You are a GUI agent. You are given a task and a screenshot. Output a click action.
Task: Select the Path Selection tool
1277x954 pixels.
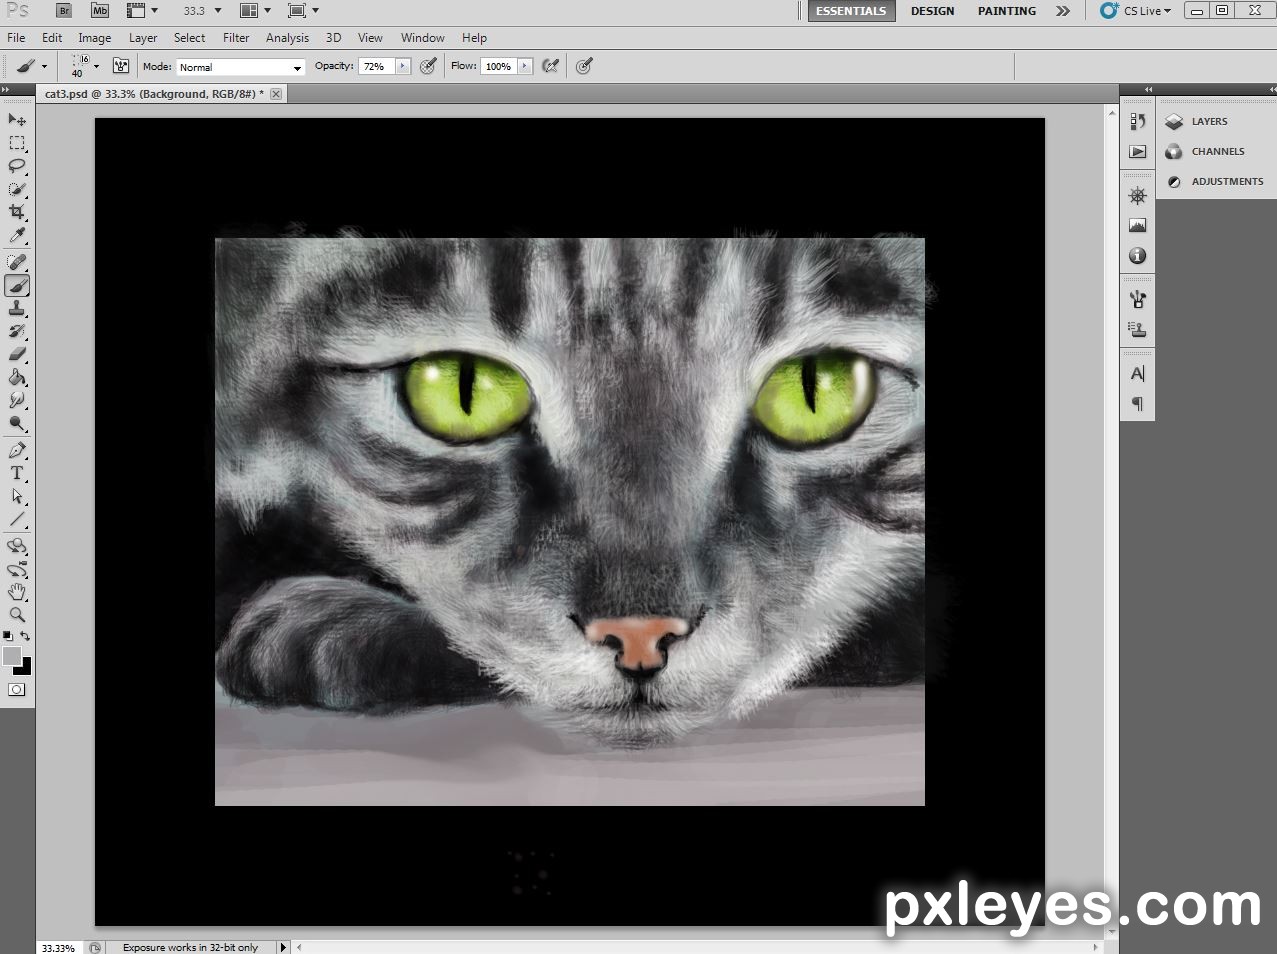click(17, 496)
